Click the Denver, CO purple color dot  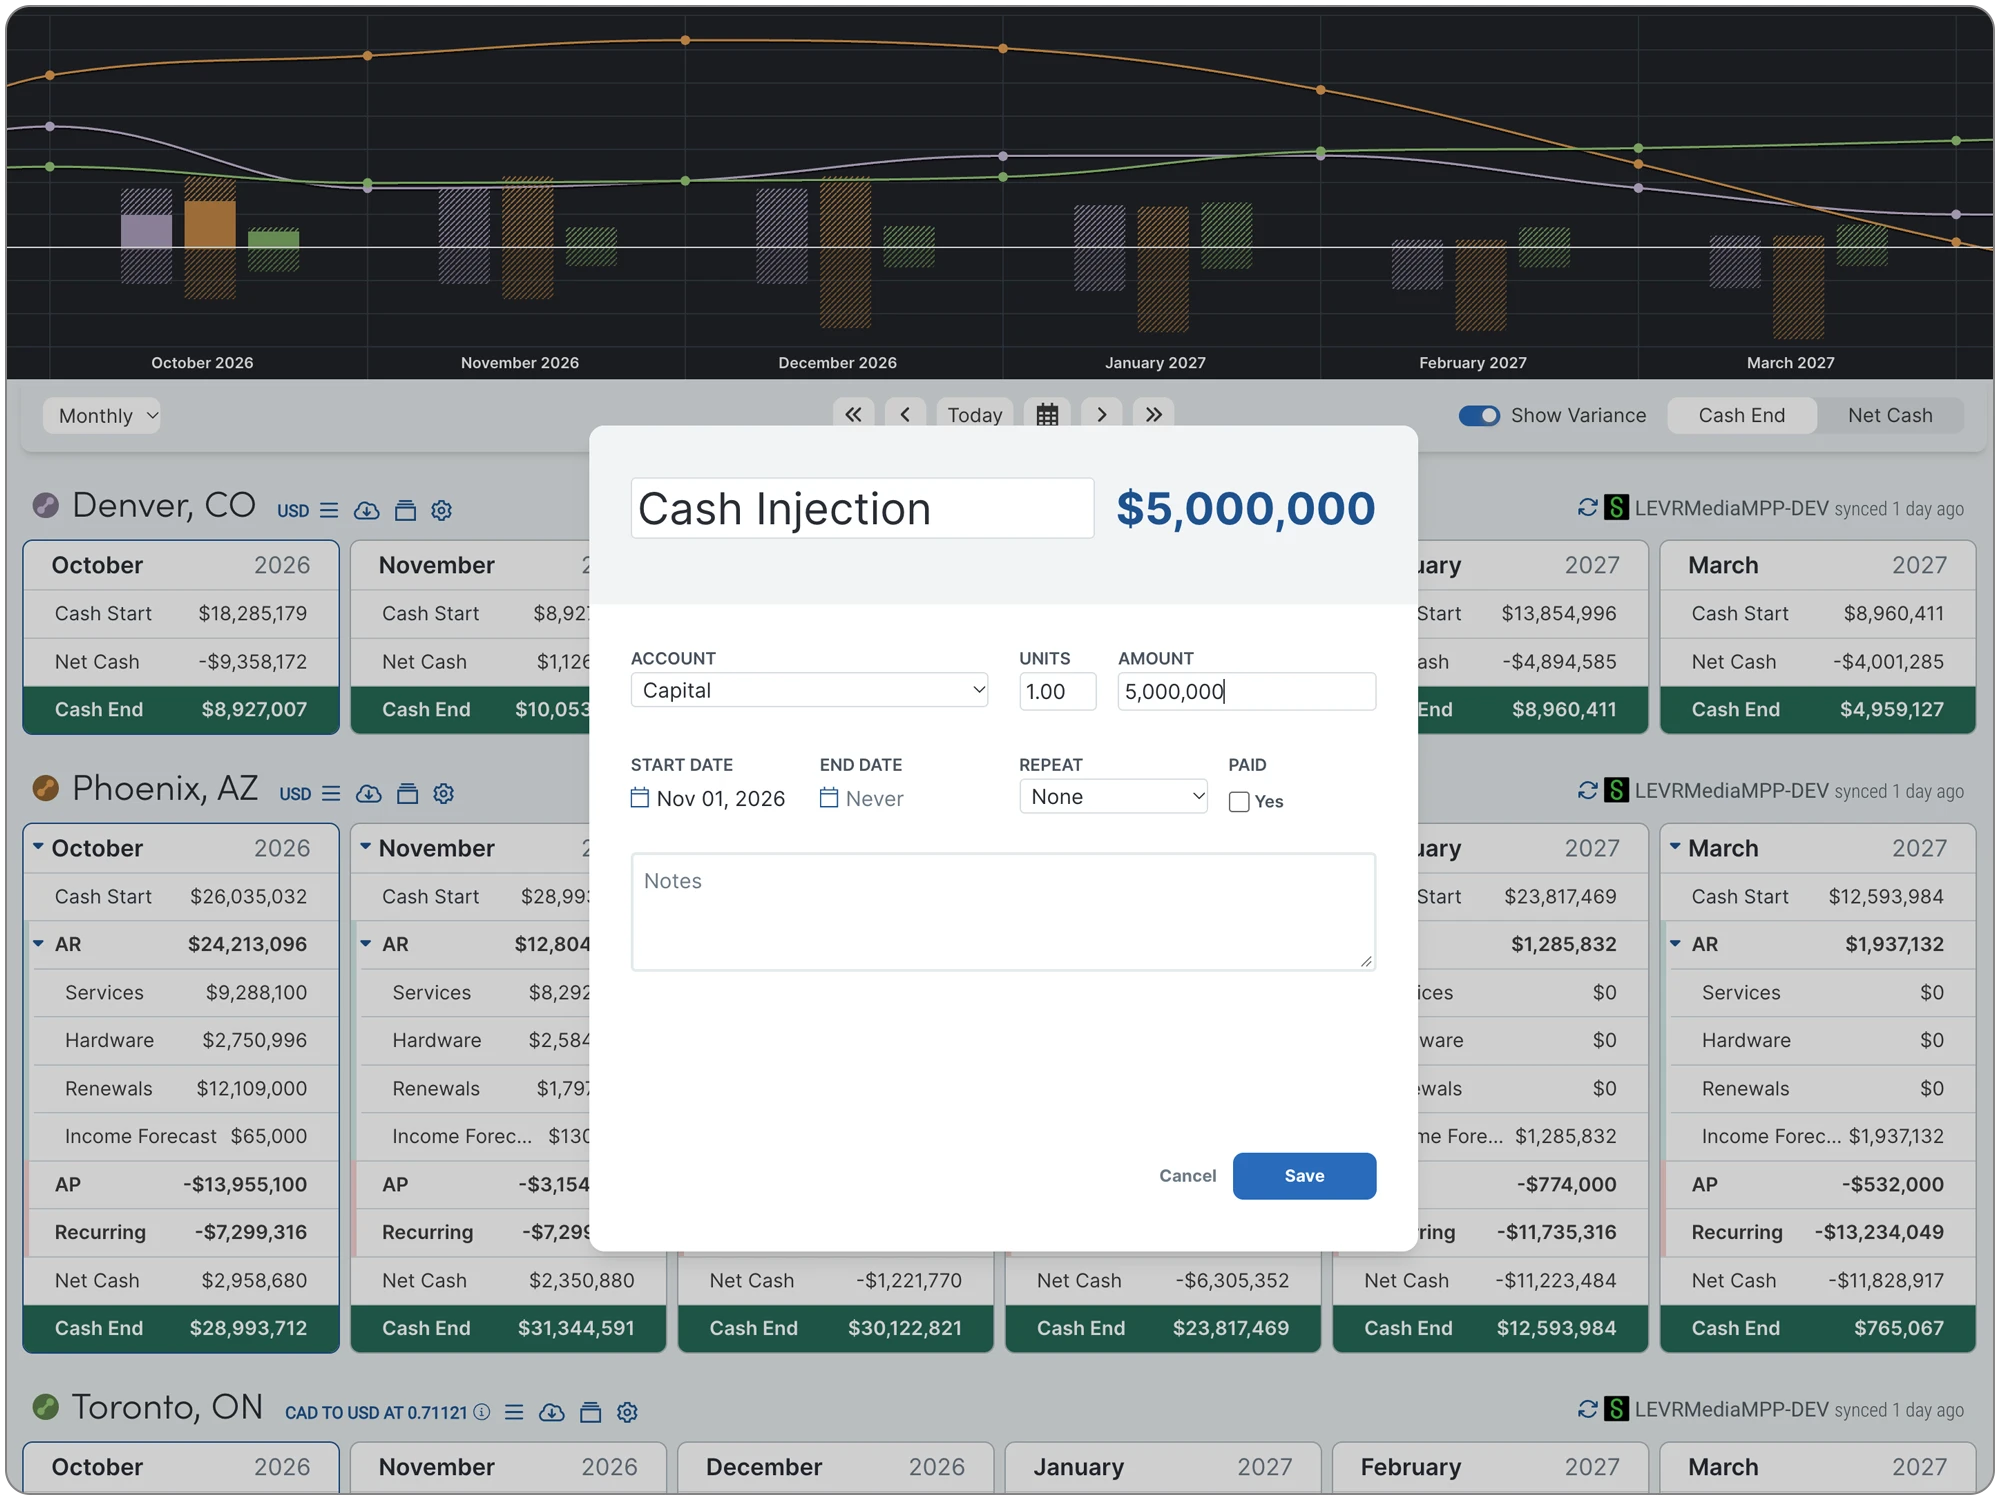click(x=45, y=506)
